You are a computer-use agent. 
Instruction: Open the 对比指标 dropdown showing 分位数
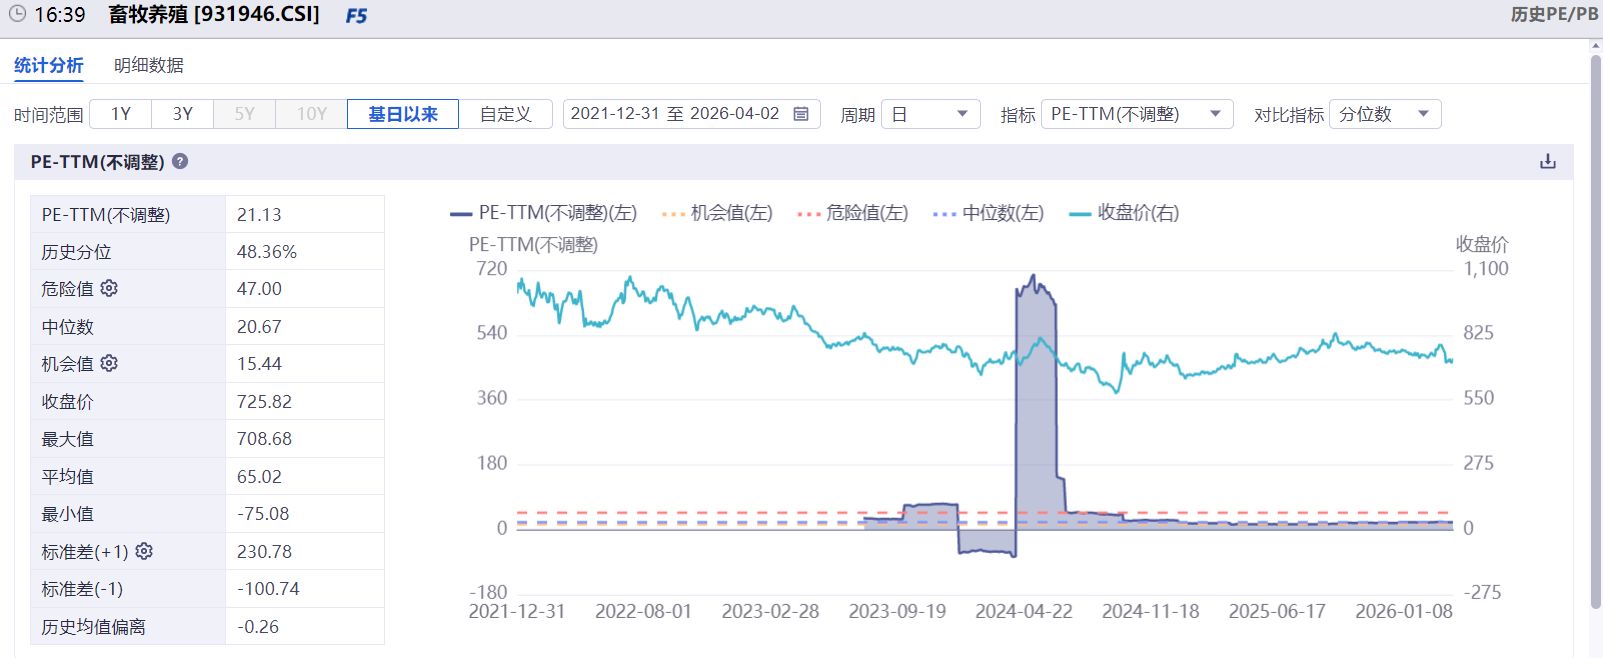(x=1384, y=114)
